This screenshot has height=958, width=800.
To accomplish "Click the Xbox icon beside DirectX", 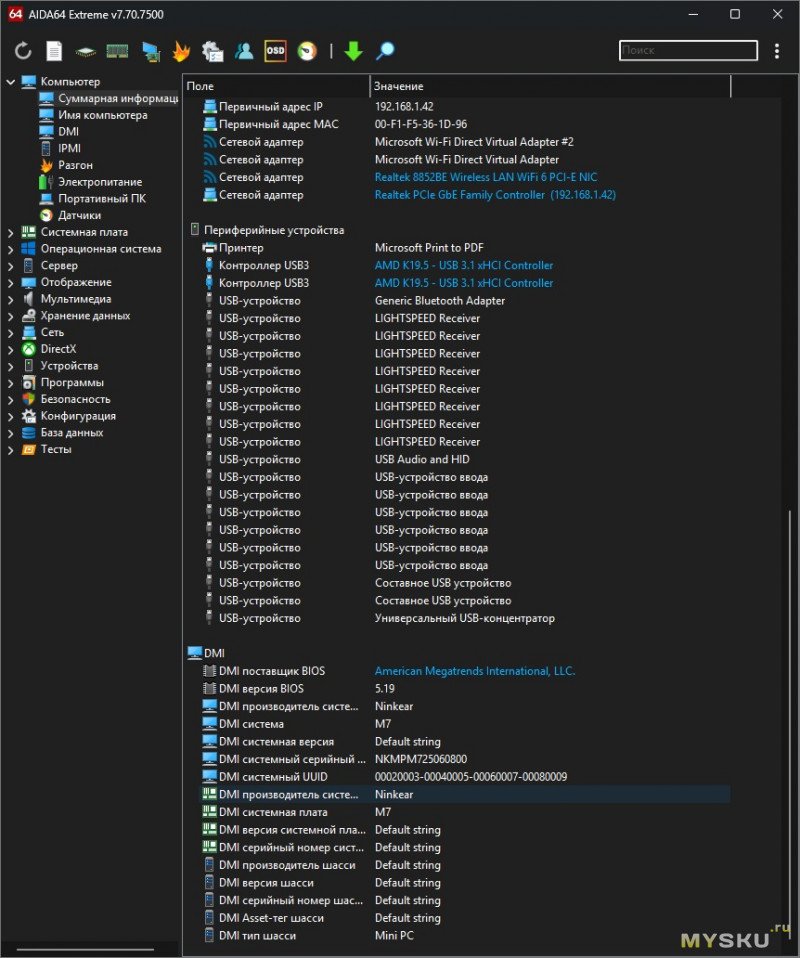I will (x=29, y=349).
